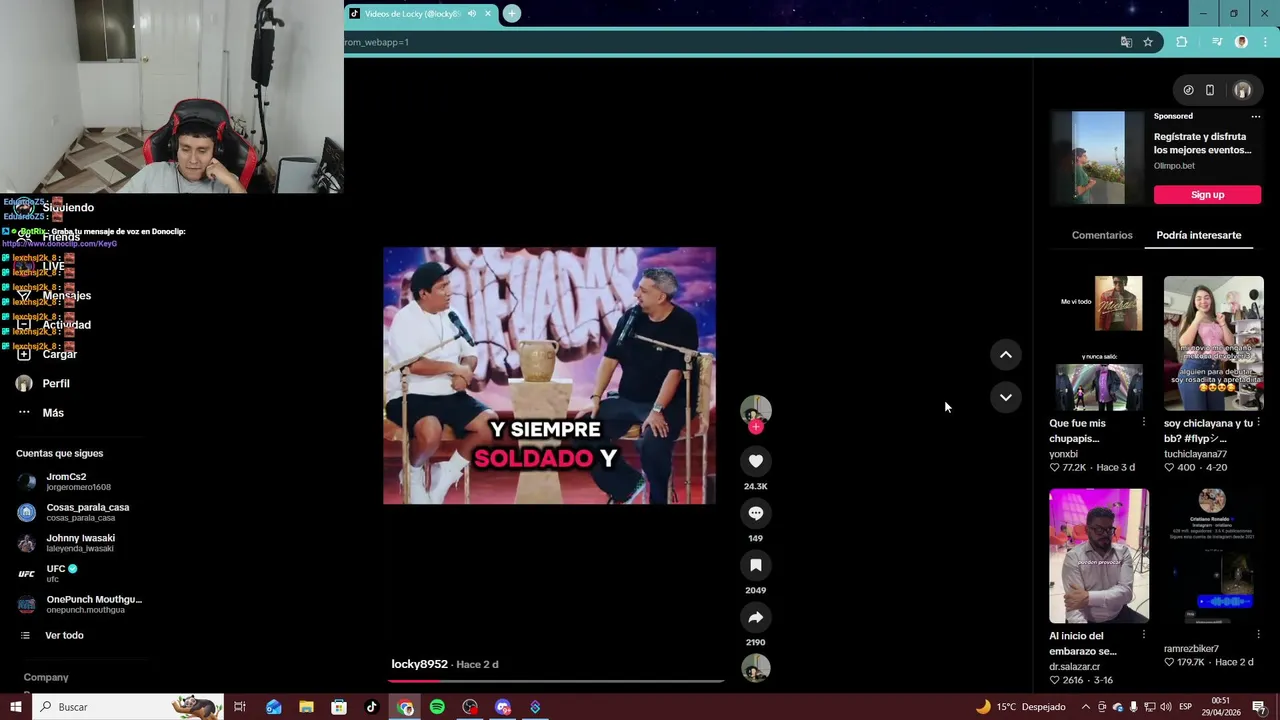Screen dimensions: 1280x720
Task: Close the Videos de Locky tab
Action: click(x=488, y=13)
